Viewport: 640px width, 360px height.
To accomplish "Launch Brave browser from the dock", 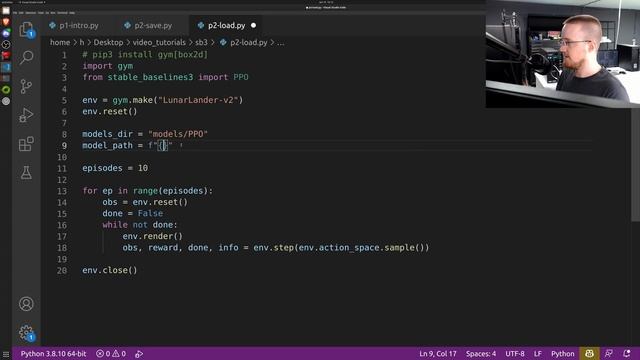I will click(6, 22).
